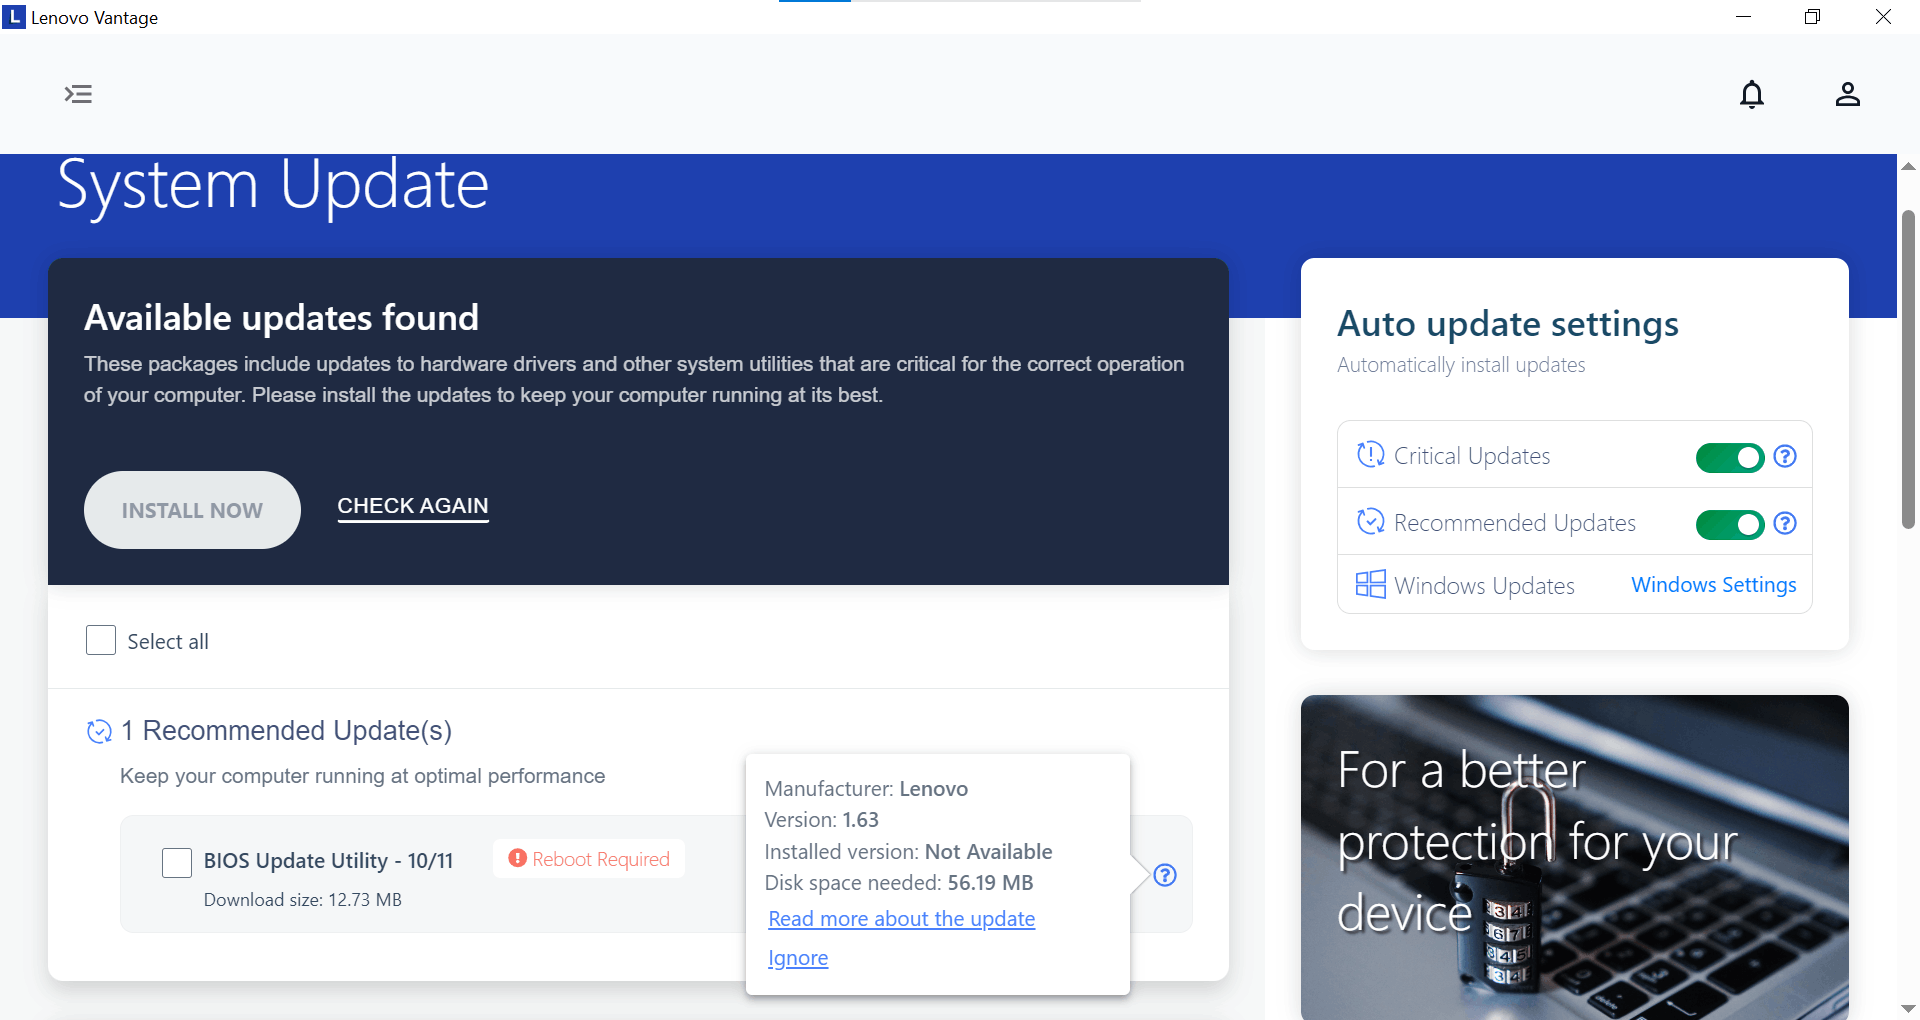Open the notifications bell
Viewport: 1920px width, 1020px height.
tap(1752, 94)
